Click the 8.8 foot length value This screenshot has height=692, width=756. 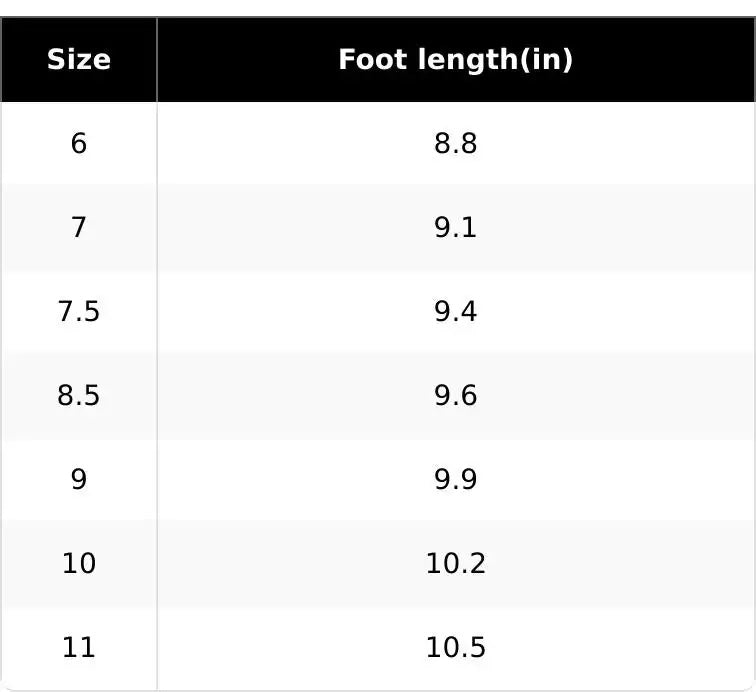click(x=456, y=143)
